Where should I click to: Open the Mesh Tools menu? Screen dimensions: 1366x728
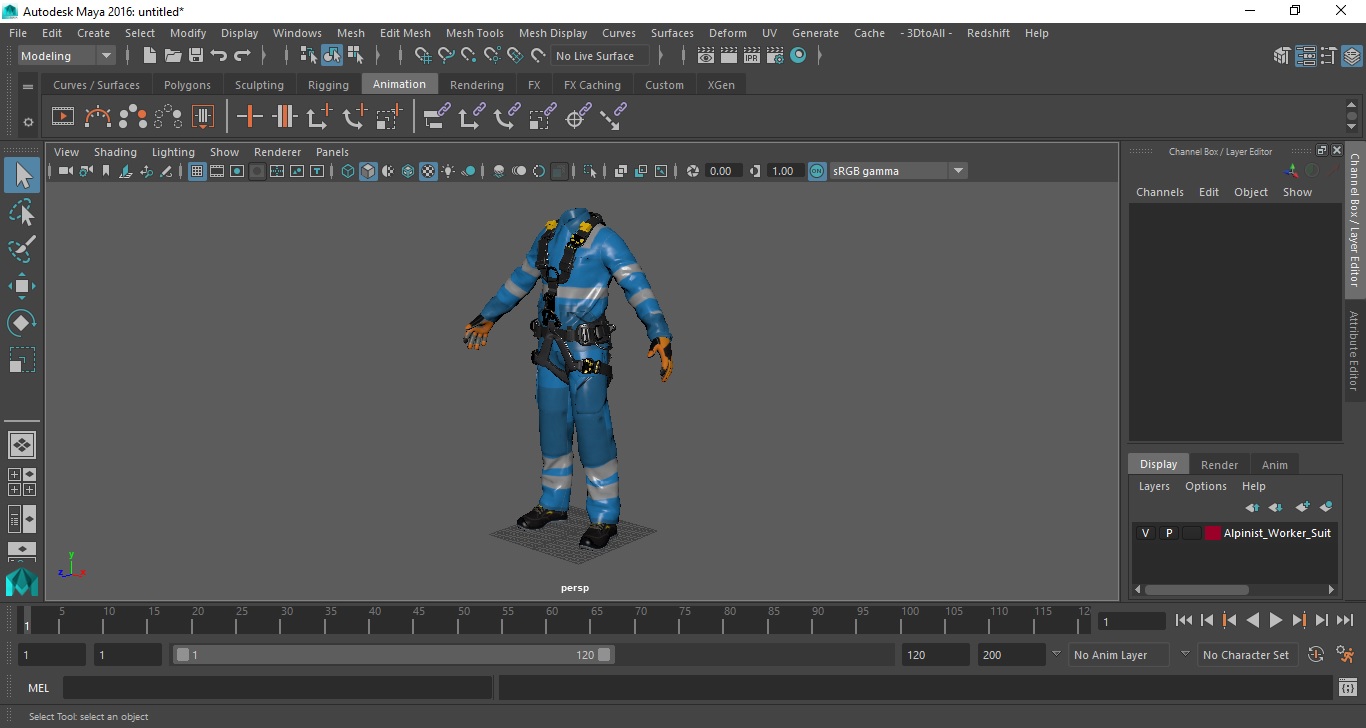tap(474, 33)
